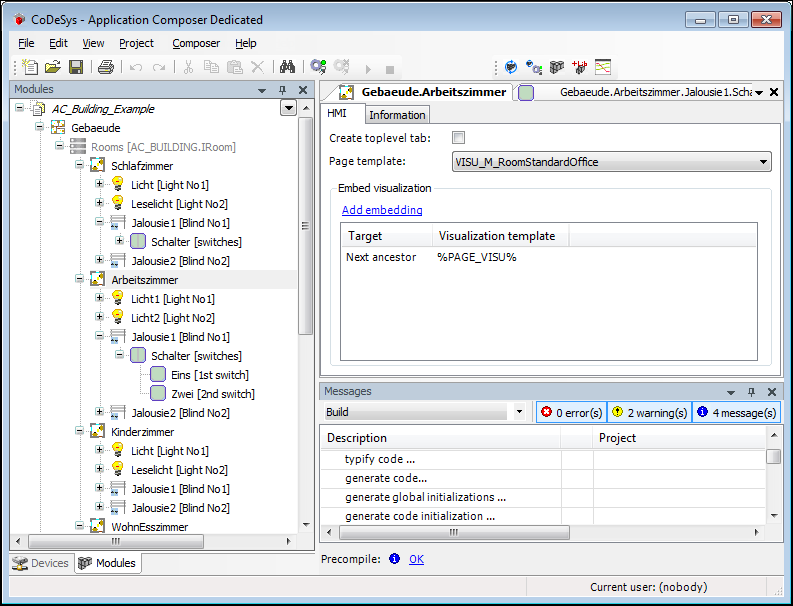Collapse the Arbeitszimmer tree node

tap(80, 280)
